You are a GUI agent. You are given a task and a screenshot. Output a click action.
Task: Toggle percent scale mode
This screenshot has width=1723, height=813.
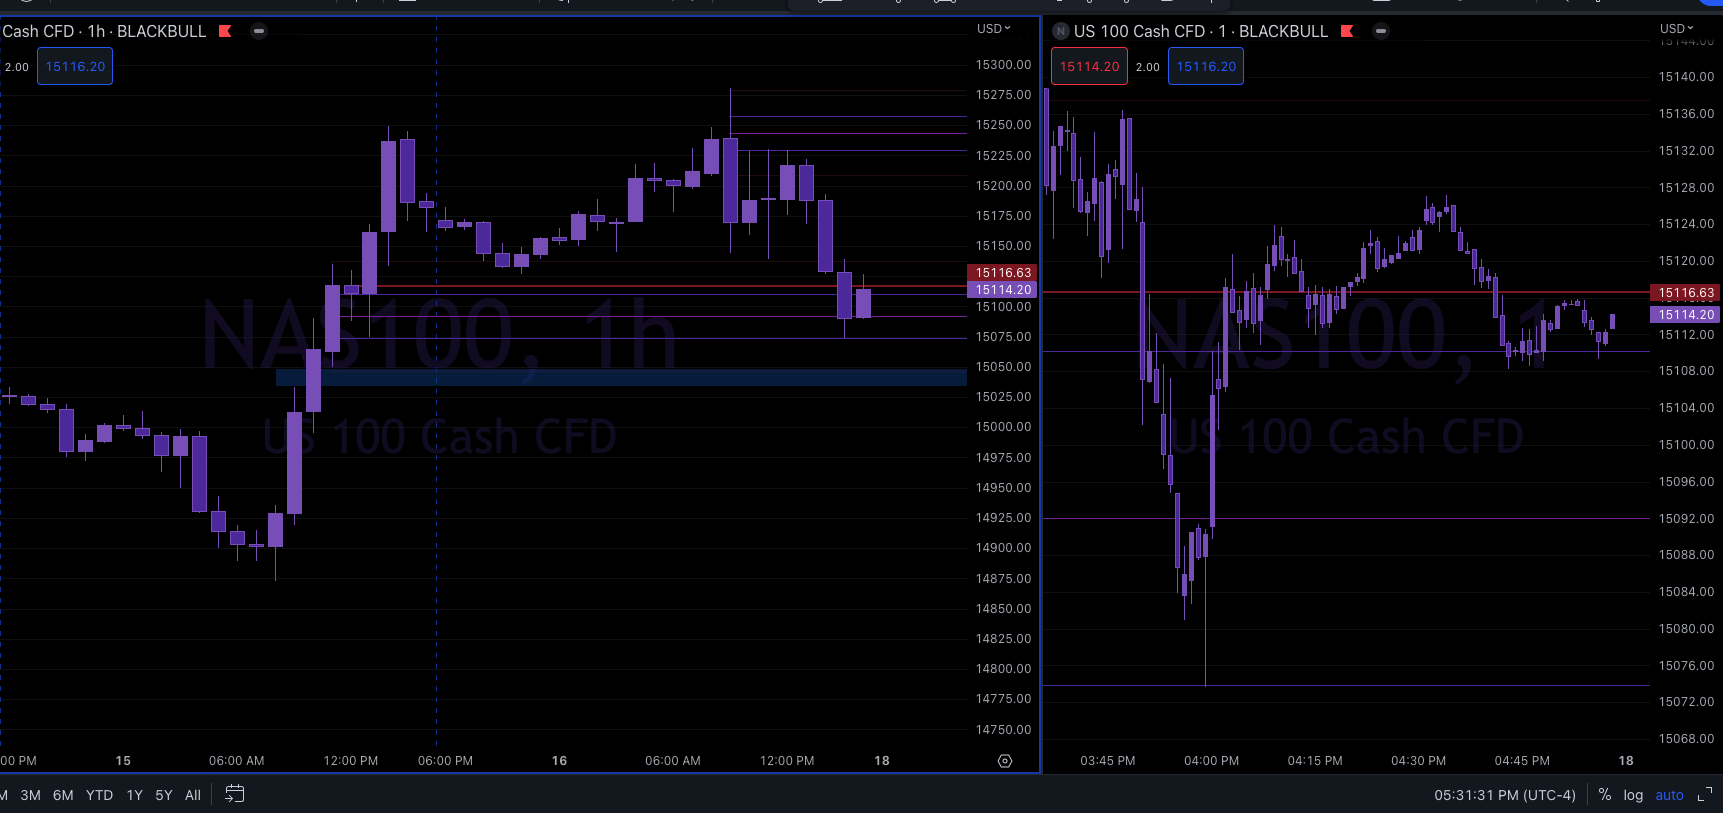click(1605, 795)
